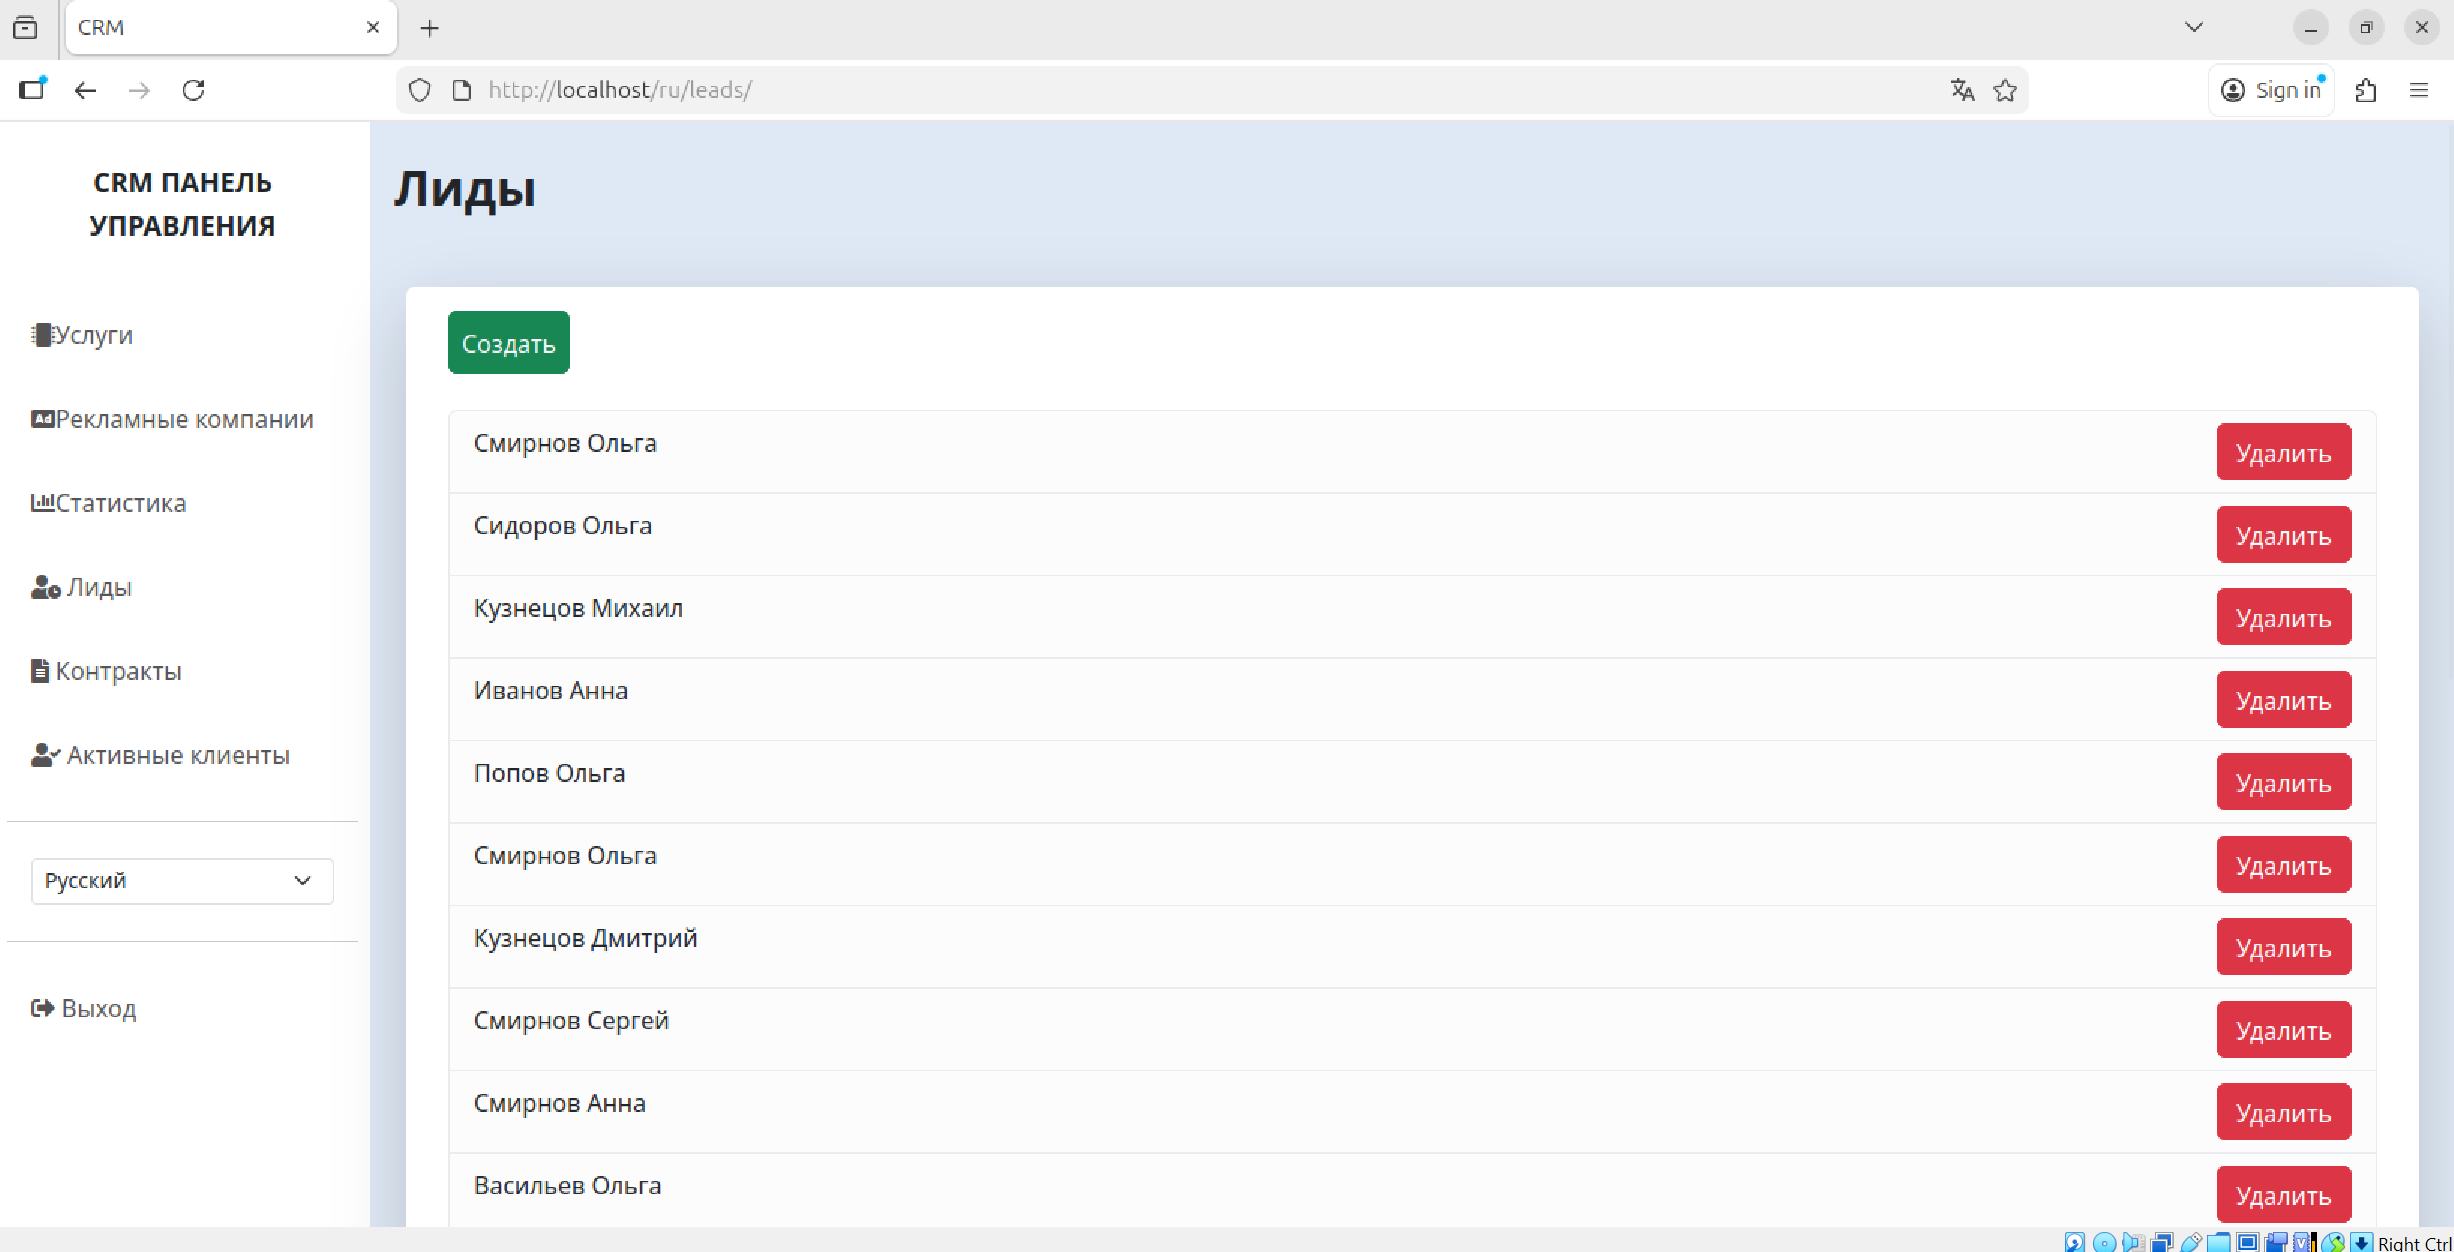
Task: Click the page info icon in address bar
Action: 462,90
